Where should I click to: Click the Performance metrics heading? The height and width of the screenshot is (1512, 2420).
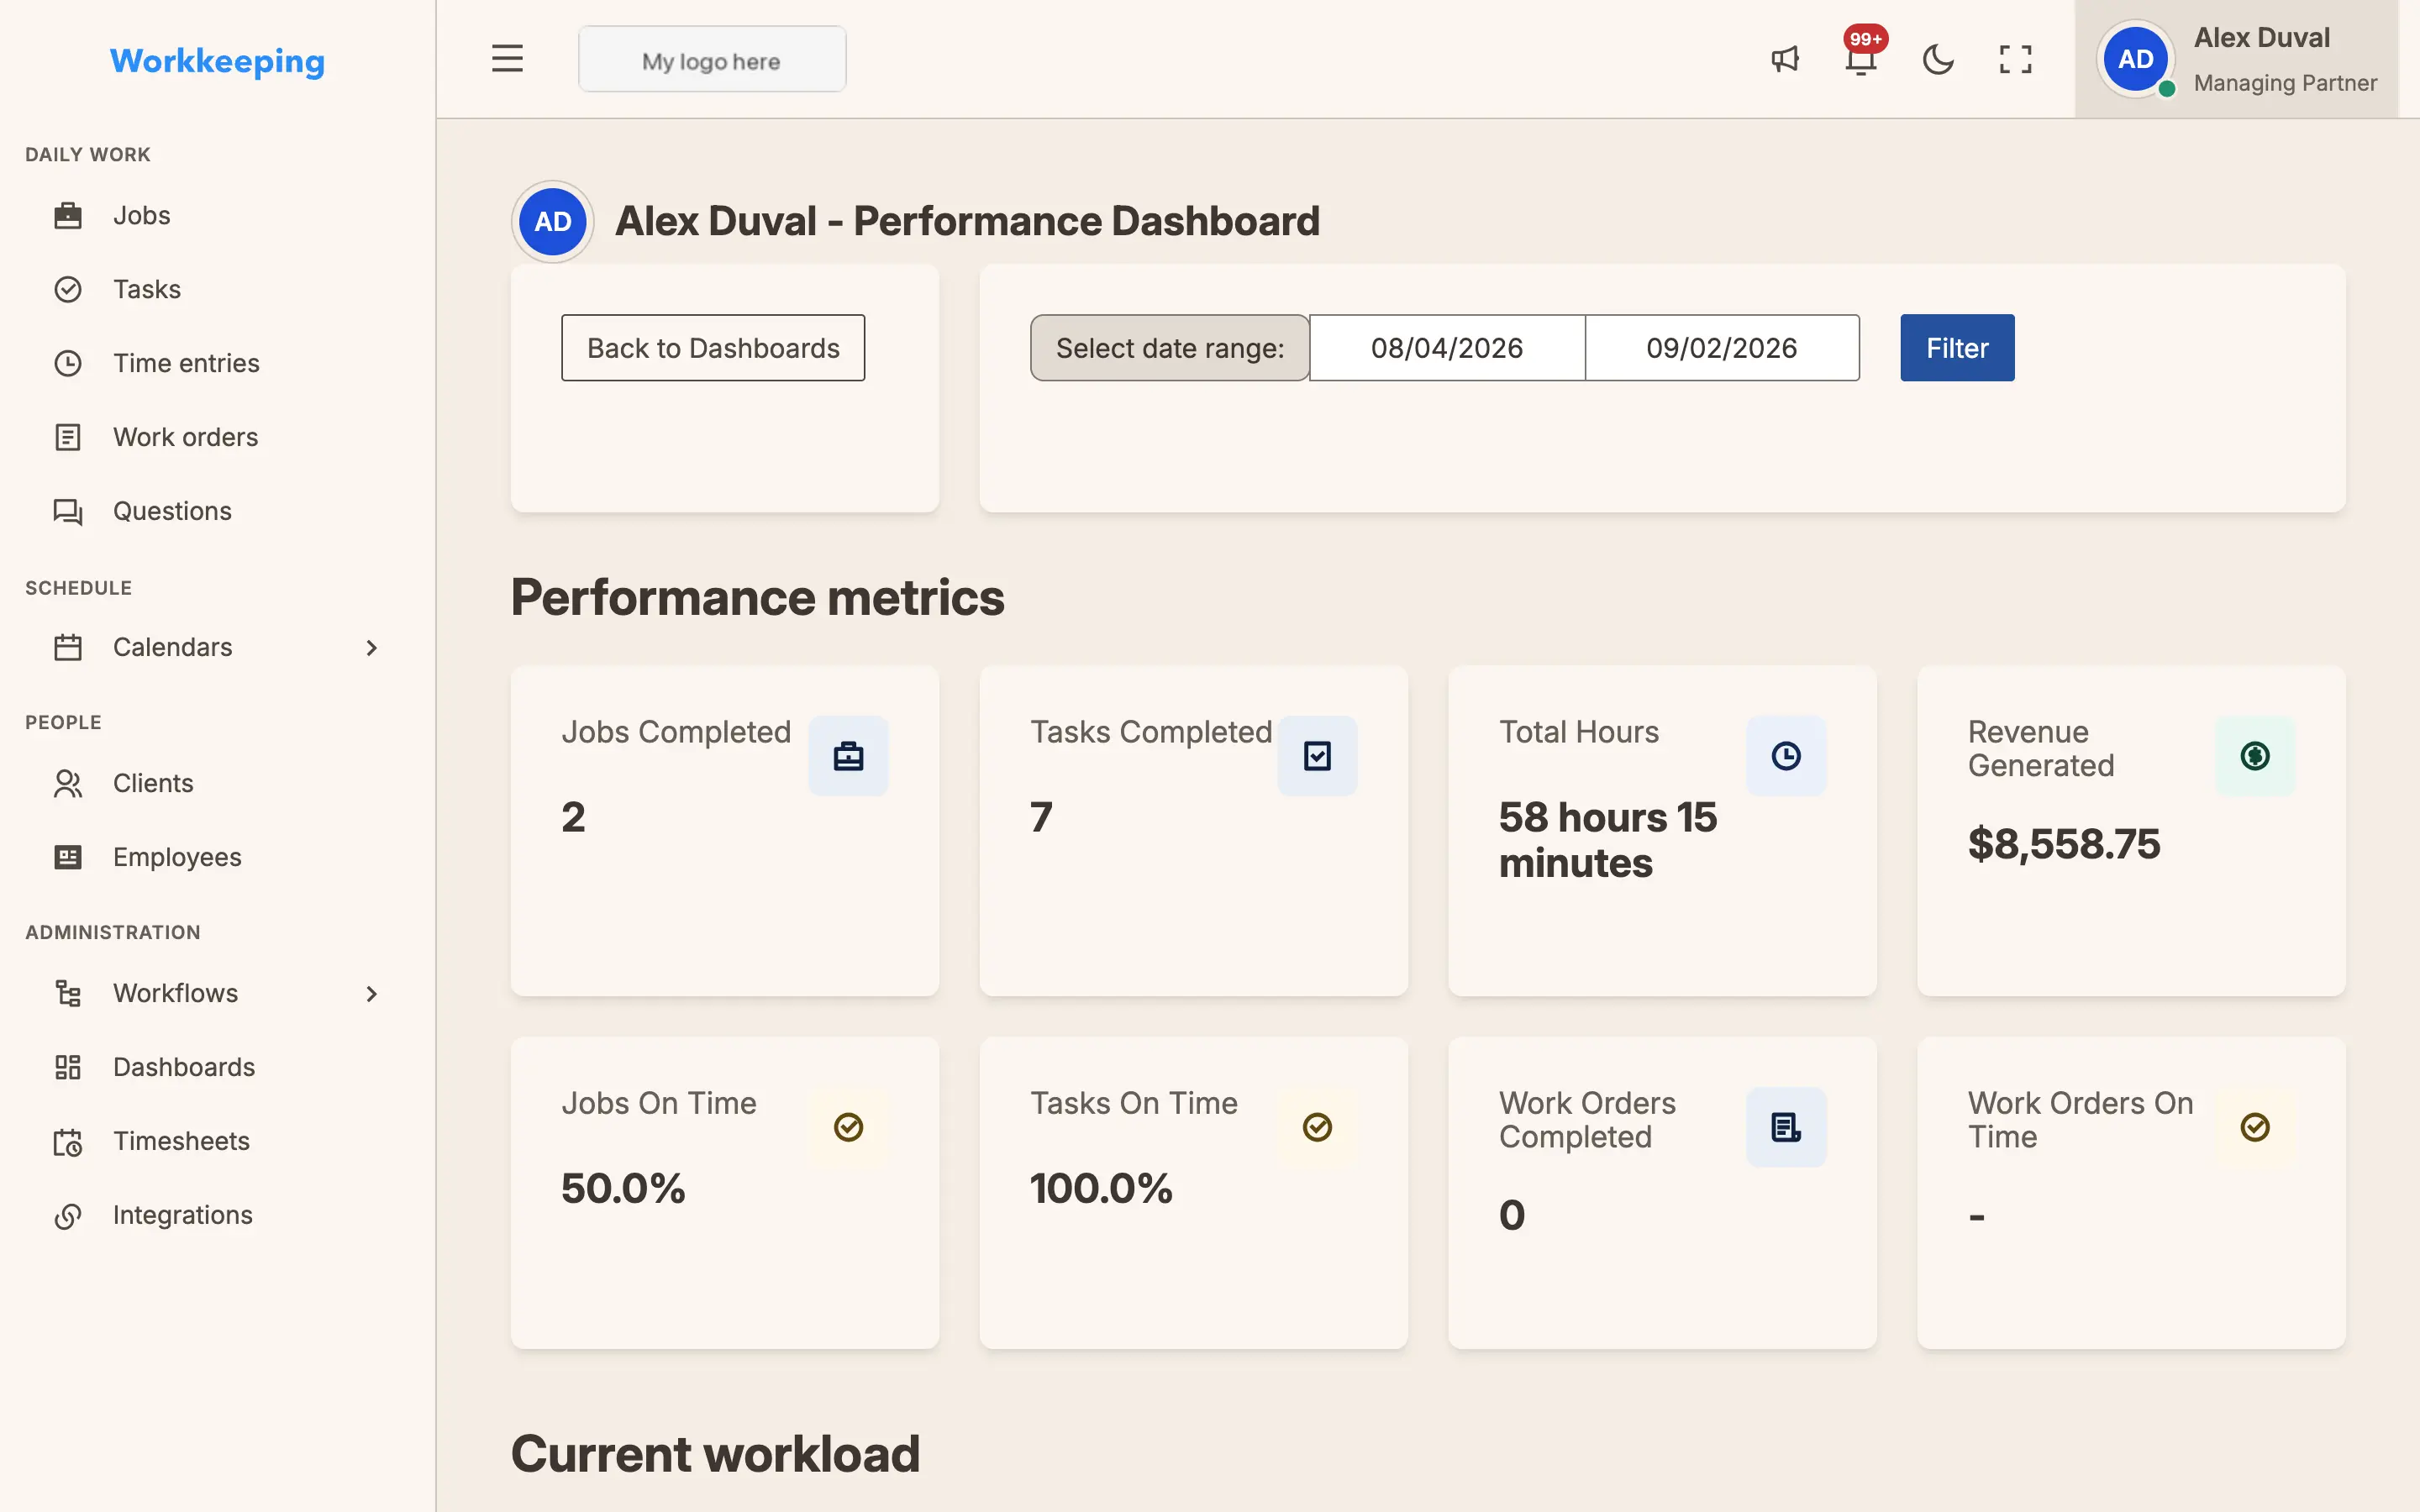pyautogui.click(x=757, y=597)
